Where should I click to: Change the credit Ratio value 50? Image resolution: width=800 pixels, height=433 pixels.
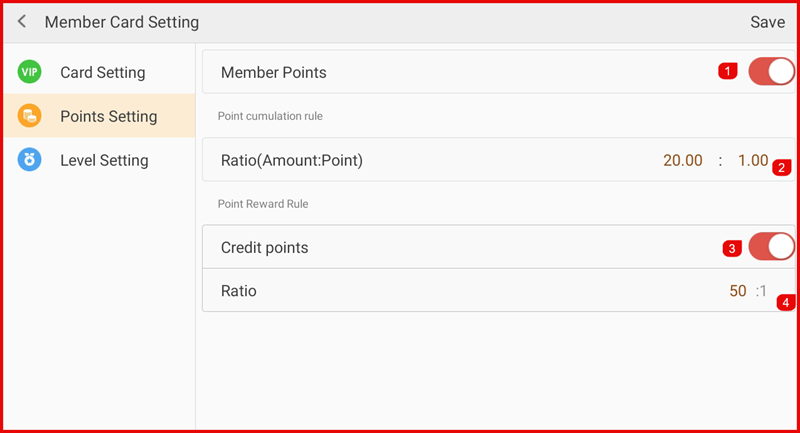point(738,291)
